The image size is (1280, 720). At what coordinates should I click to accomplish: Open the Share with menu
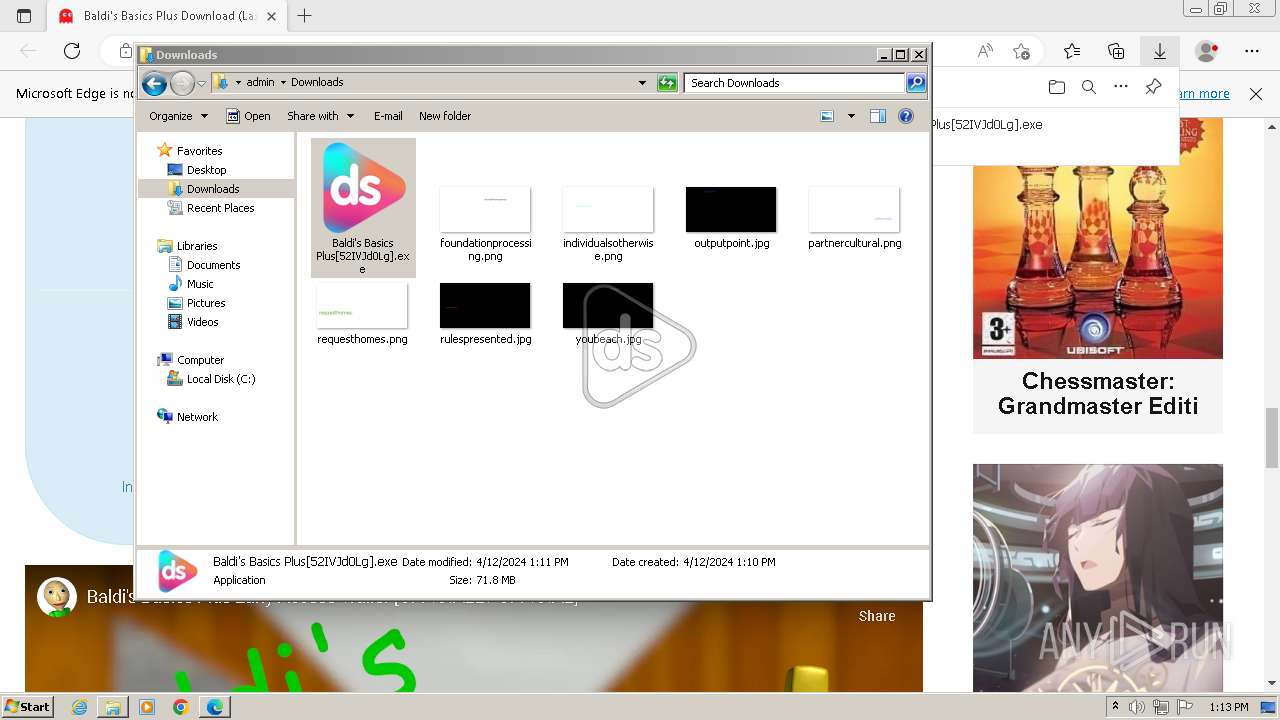319,116
